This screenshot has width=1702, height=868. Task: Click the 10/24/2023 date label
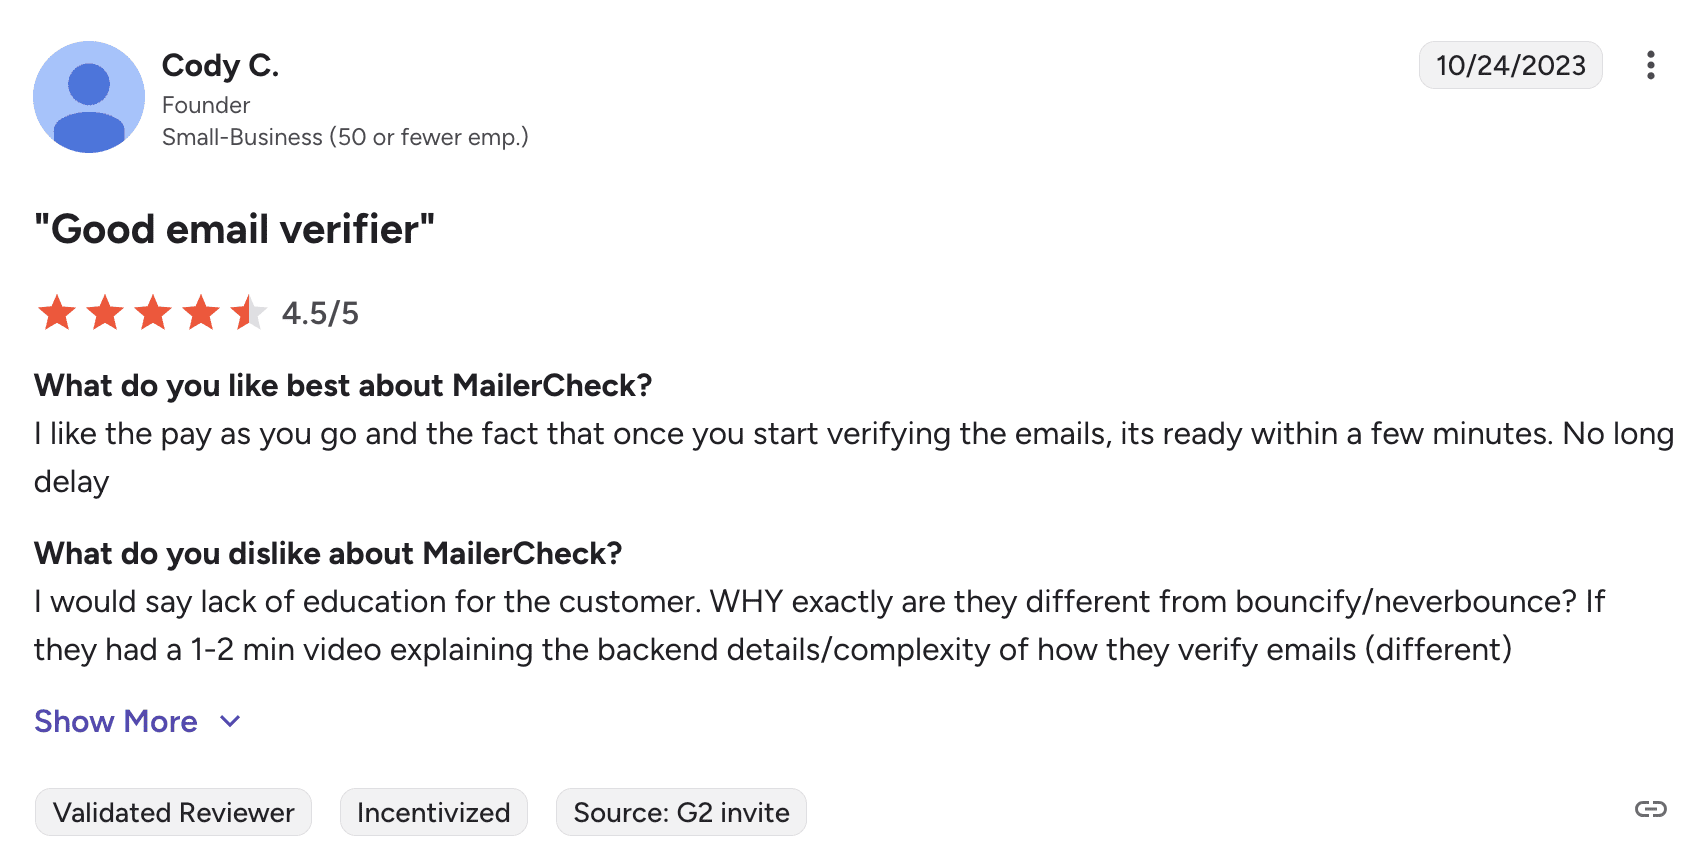click(1510, 65)
